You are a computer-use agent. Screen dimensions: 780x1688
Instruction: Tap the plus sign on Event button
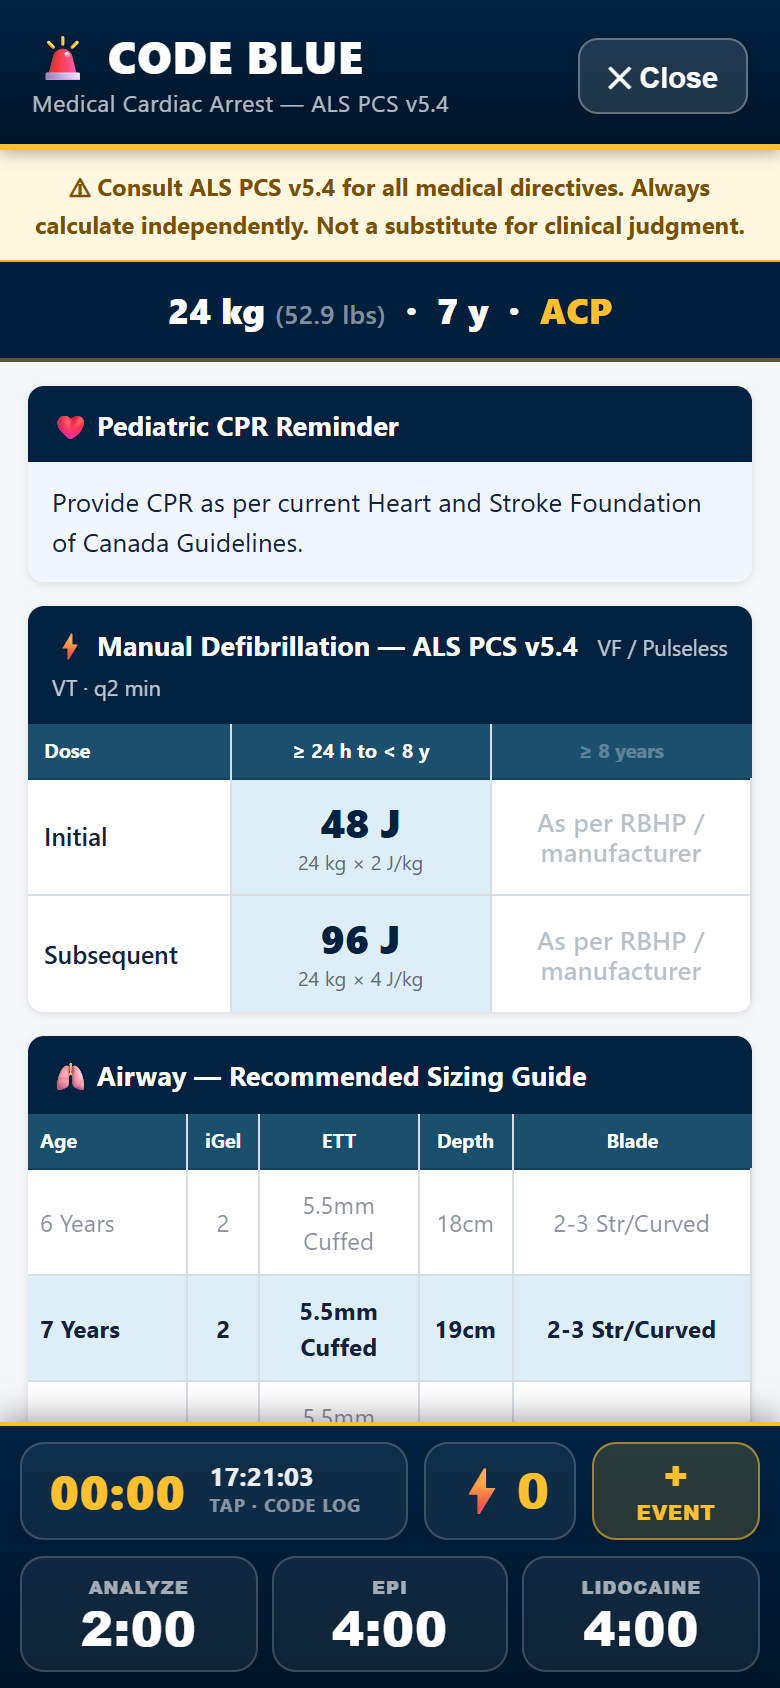coord(676,1476)
